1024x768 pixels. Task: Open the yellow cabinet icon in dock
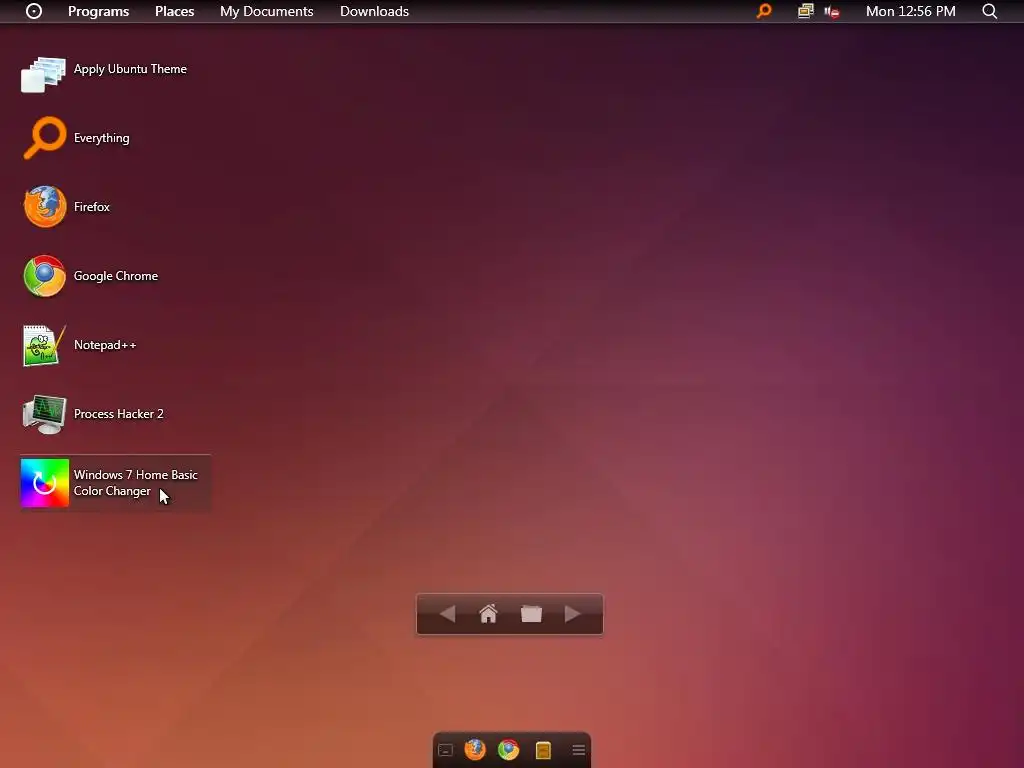543,750
